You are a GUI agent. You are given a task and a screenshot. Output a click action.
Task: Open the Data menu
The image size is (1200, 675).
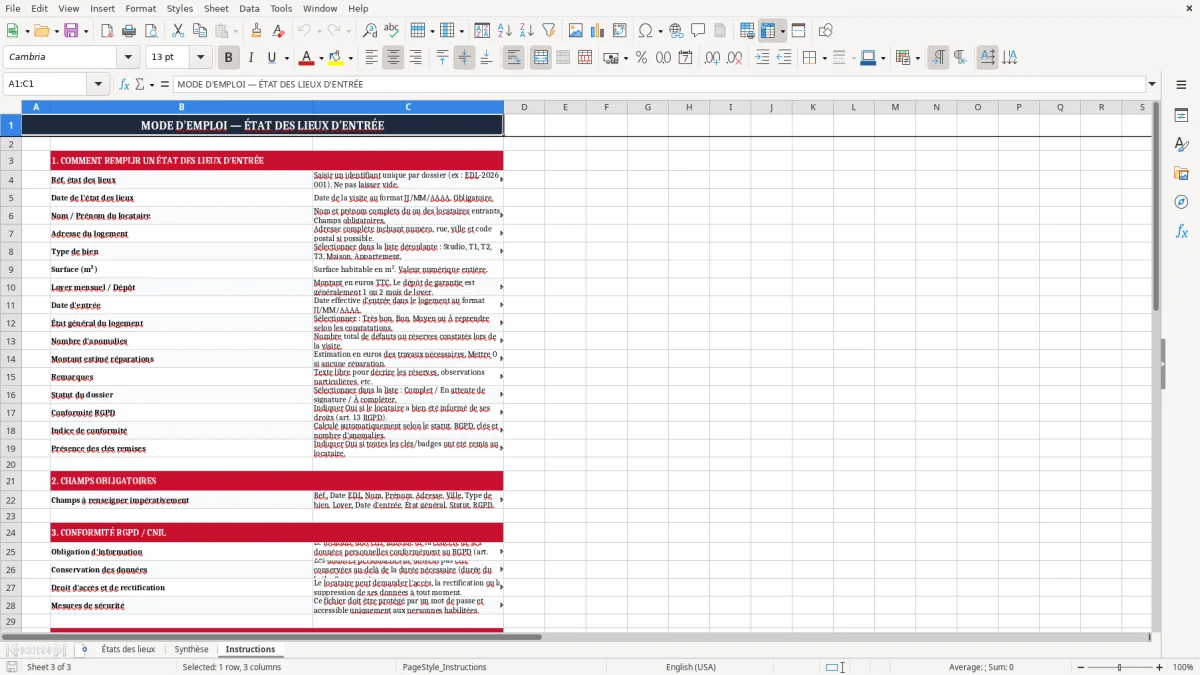[249, 8]
